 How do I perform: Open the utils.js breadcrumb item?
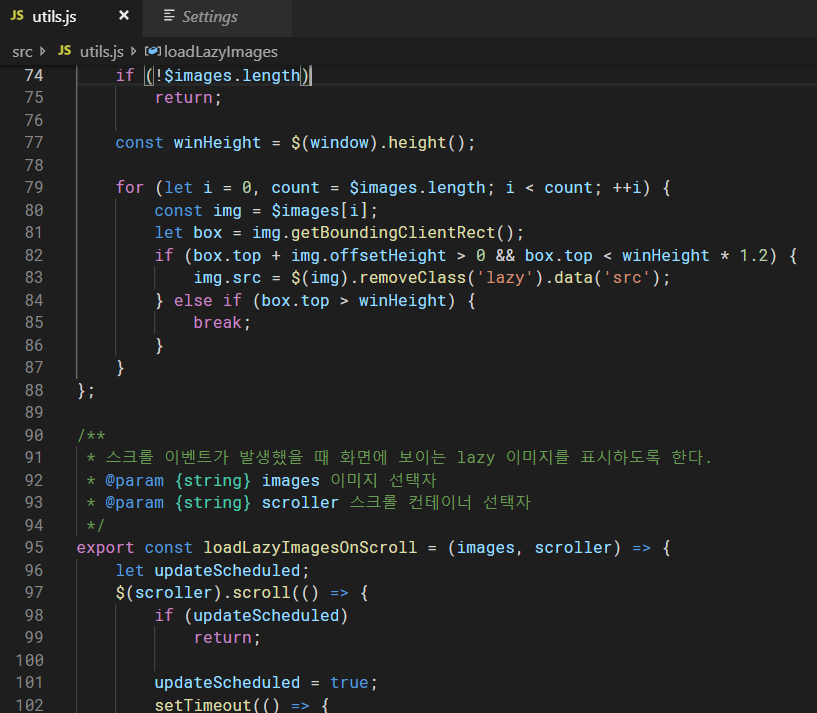click(101, 51)
